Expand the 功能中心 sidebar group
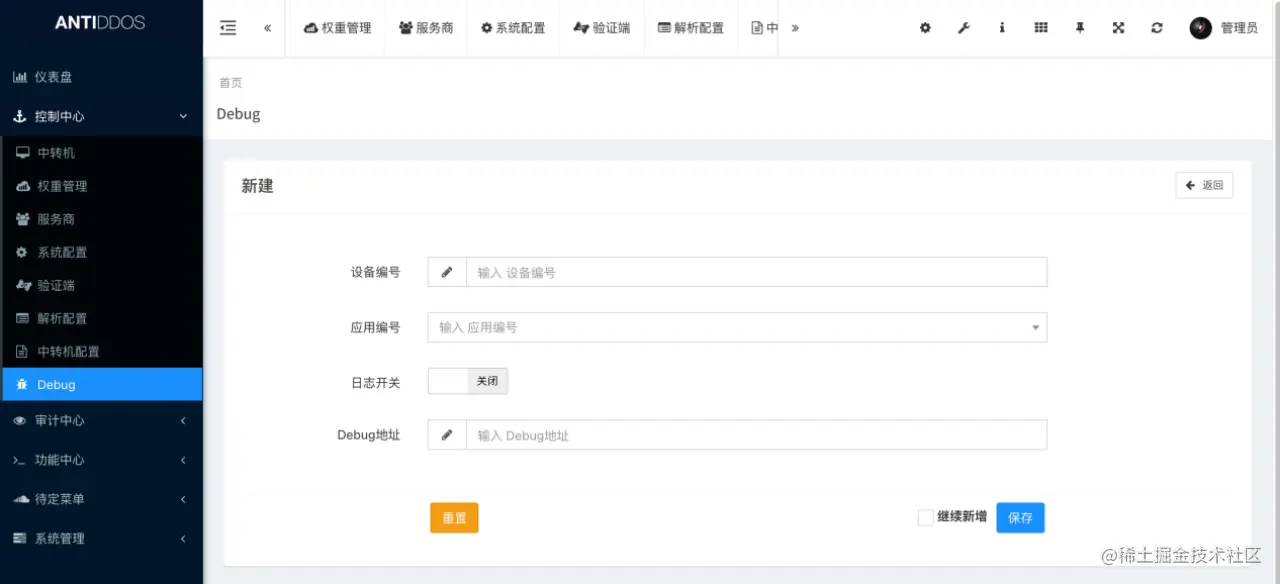The height and width of the screenshot is (584, 1280). pos(101,460)
